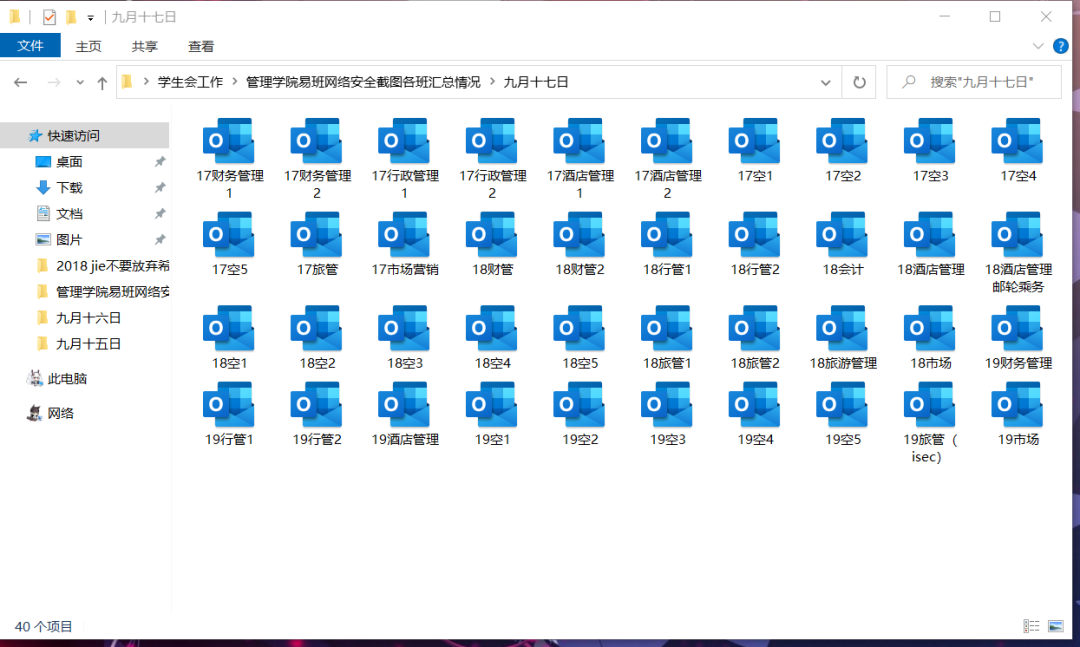1080x647 pixels.
Task: Expand the chevron before 学生会工作 in address bar
Action: 146,82
